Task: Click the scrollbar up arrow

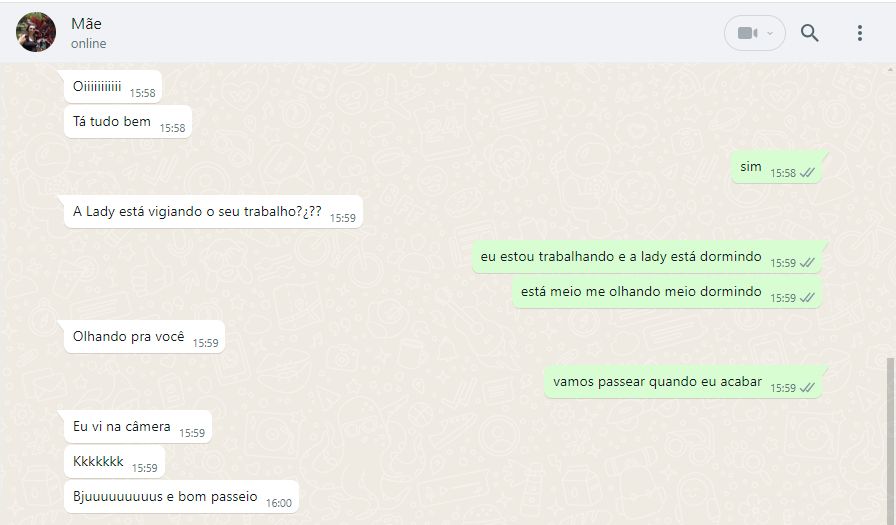Action: [890, 69]
